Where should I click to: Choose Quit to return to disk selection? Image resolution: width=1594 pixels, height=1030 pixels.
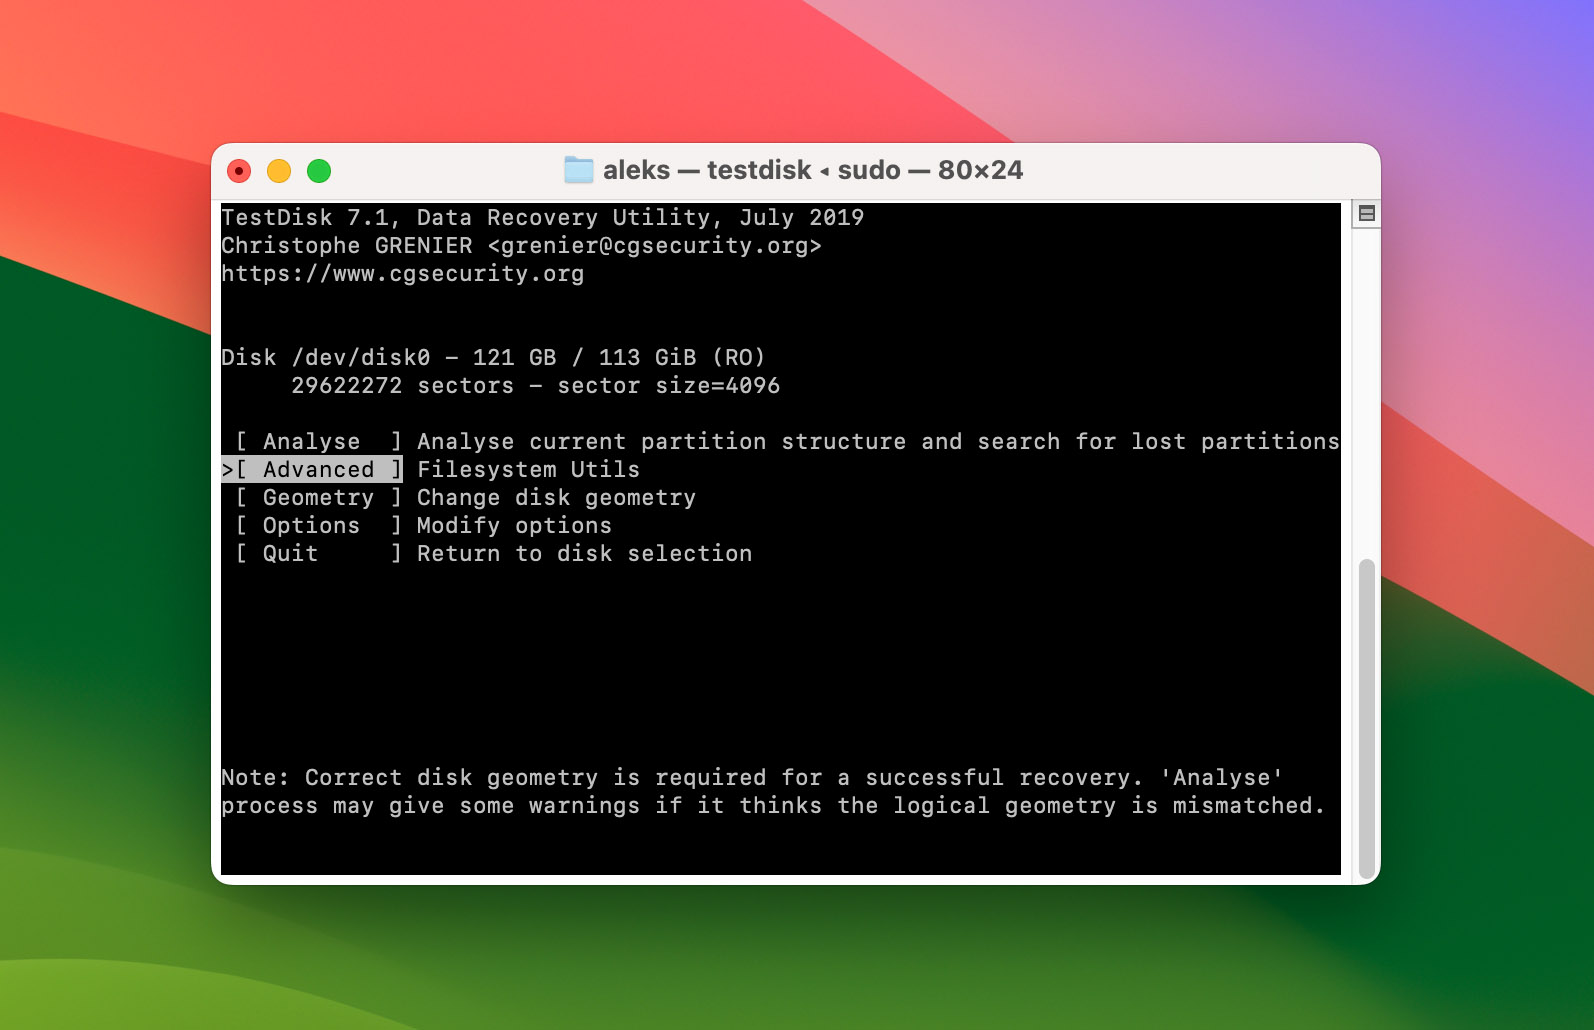[318, 553]
